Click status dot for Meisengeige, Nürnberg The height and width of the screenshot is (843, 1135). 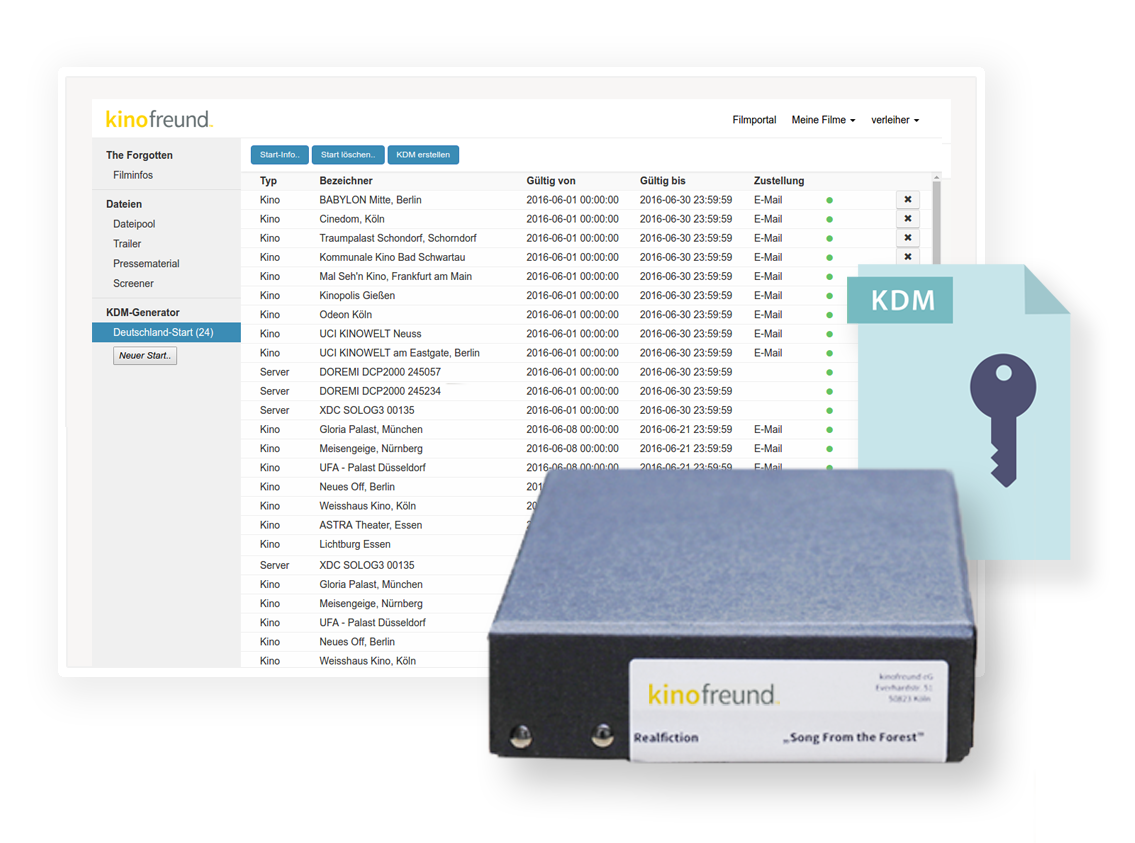pyautogui.click(x=830, y=449)
